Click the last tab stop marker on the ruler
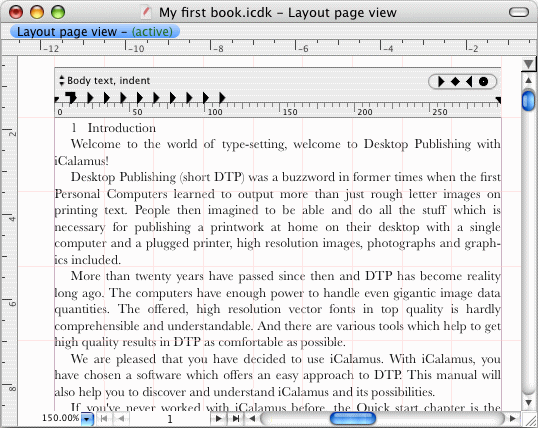This screenshot has width=538, height=428. [x=222, y=97]
